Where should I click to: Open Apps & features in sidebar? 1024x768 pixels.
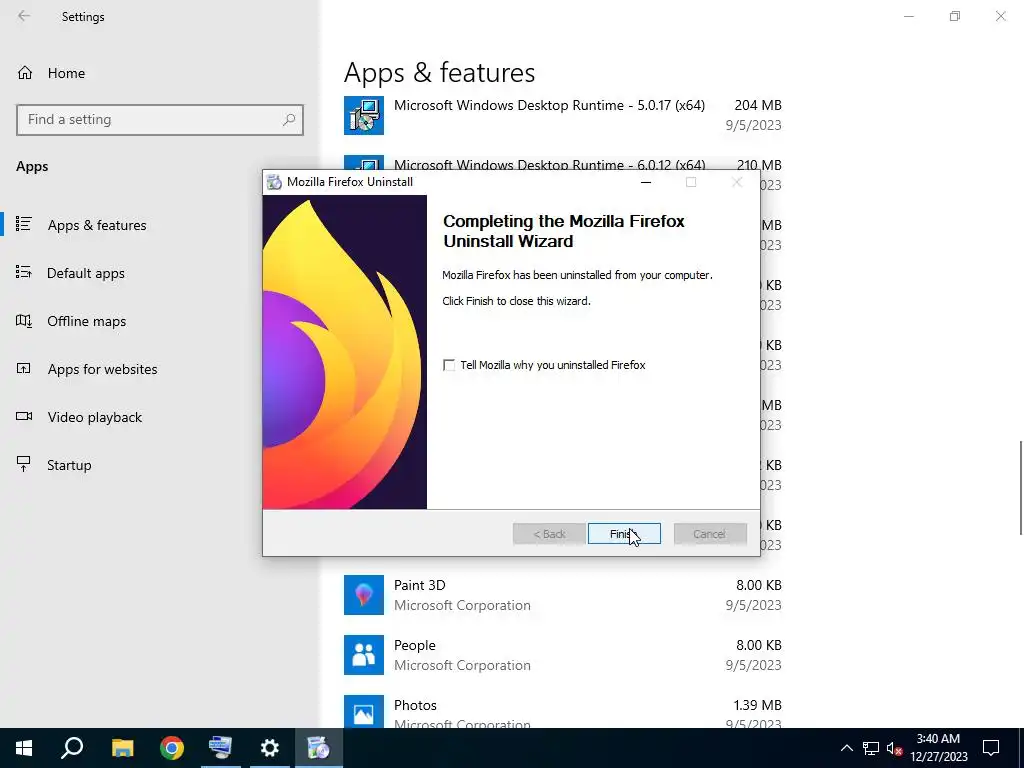point(97,225)
